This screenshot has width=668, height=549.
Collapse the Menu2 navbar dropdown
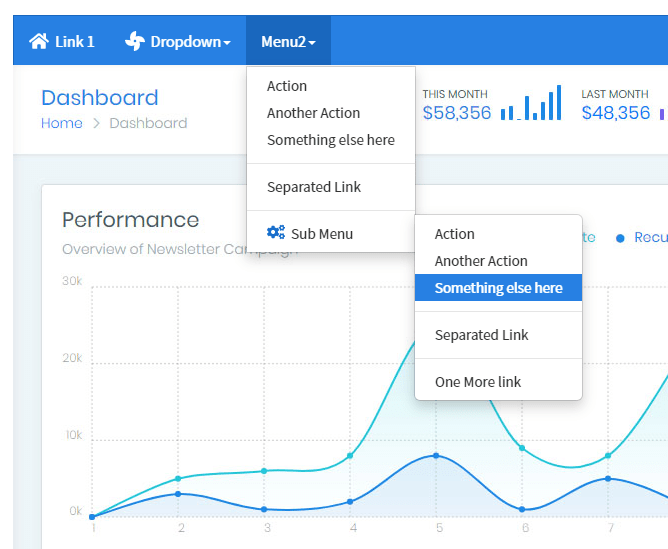pyautogui.click(x=288, y=41)
